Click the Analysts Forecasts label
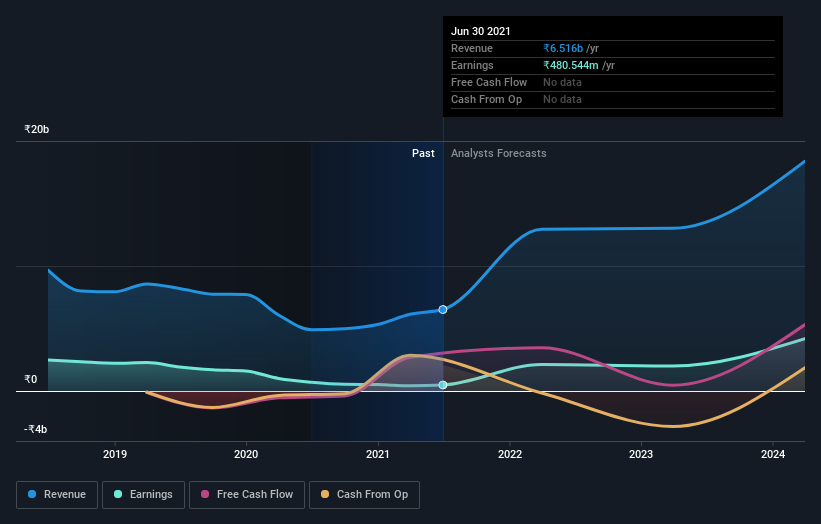The width and height of the screenshot is (821, 524). (498, 153)
